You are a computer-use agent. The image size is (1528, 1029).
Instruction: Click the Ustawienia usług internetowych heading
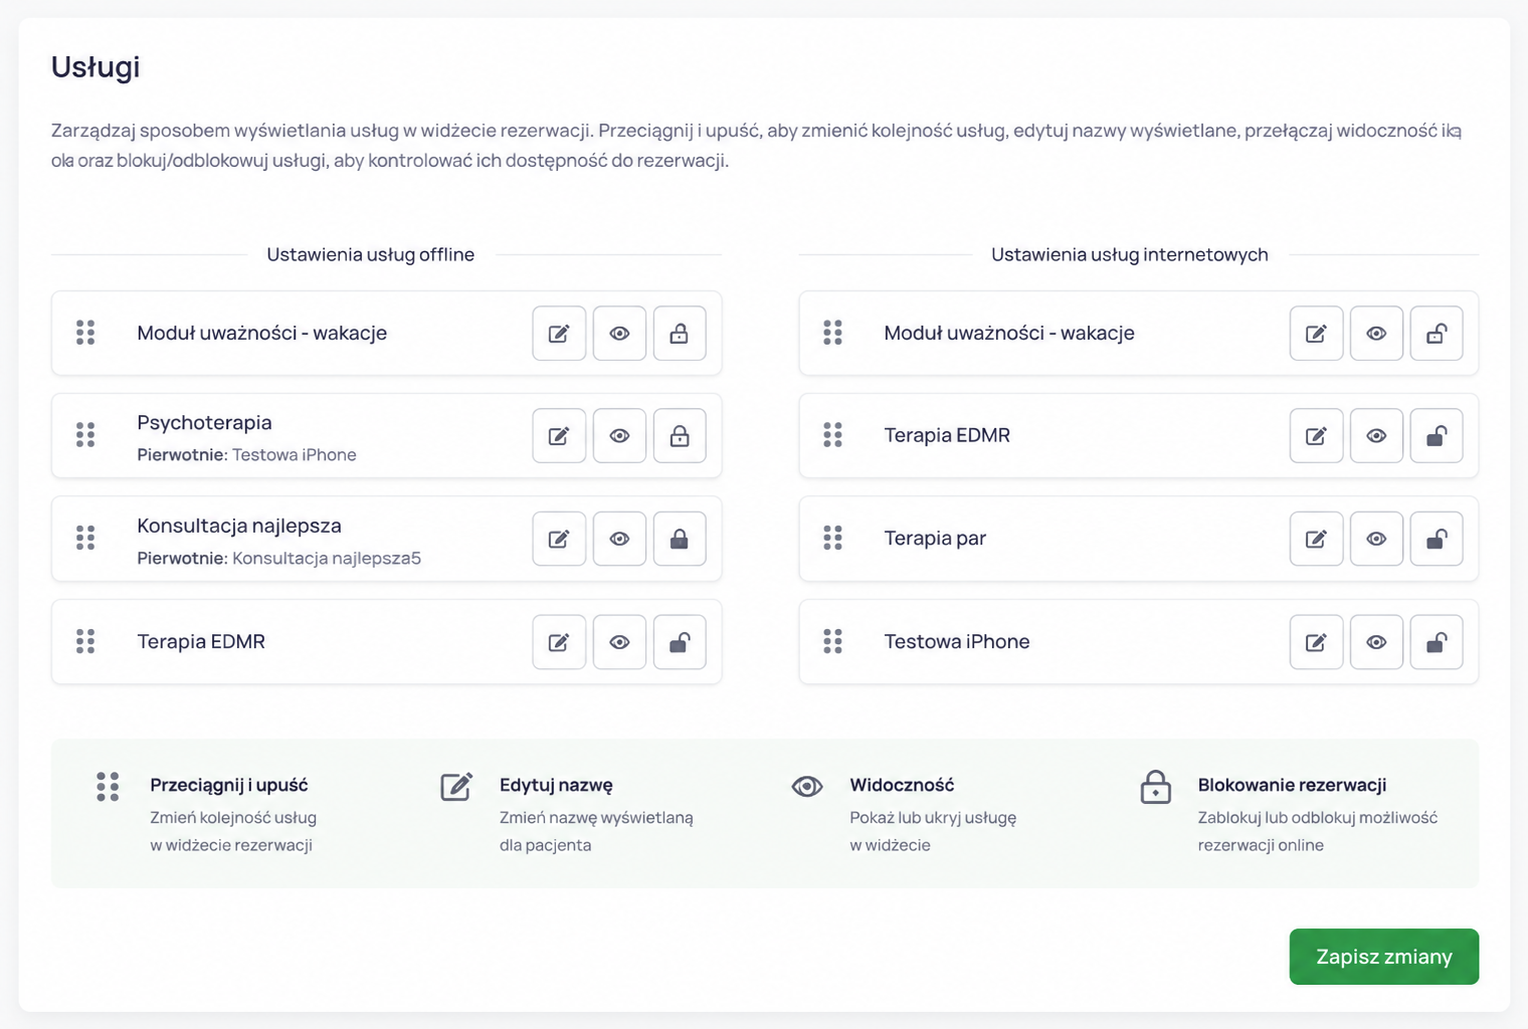[x=1129, y=255]
